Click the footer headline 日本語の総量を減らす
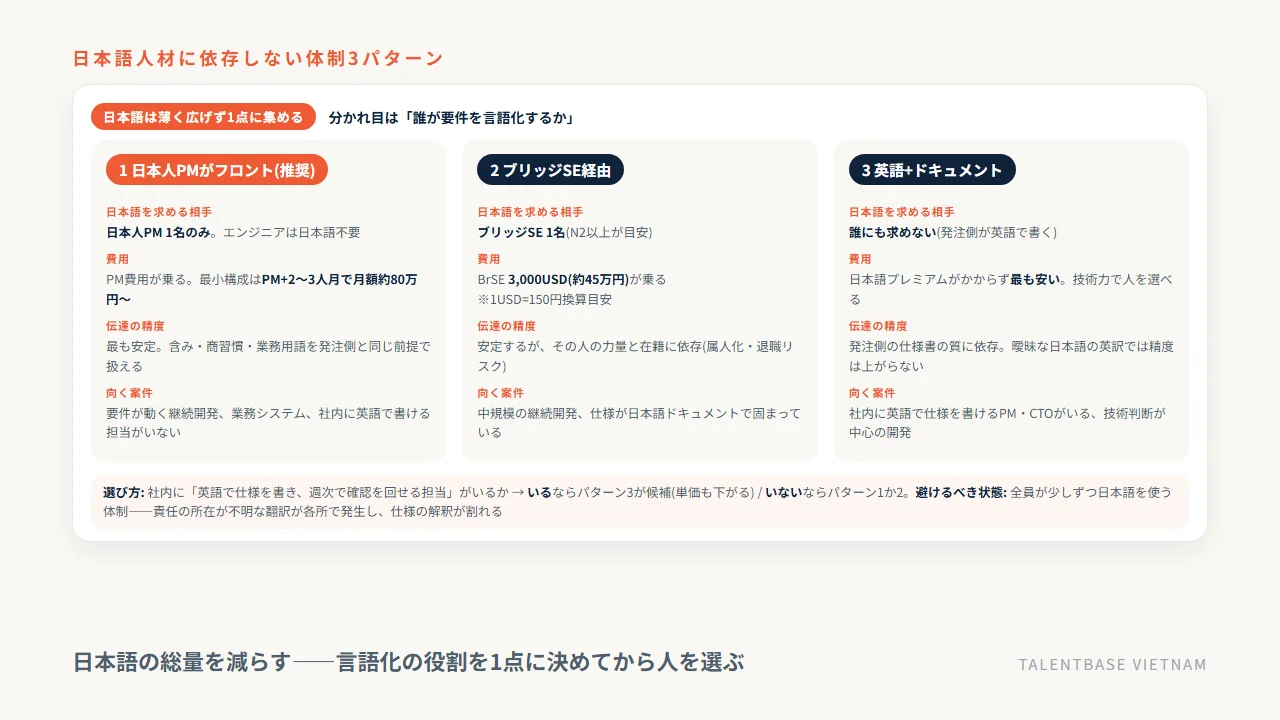Image resolution: width=1280 pixels, height=720 pixels. (409, 662)
